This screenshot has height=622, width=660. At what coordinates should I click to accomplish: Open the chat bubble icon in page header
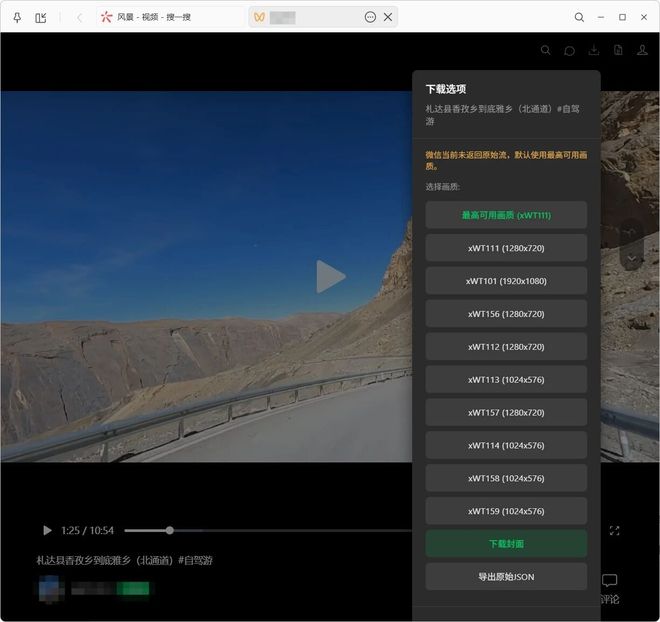569,51
